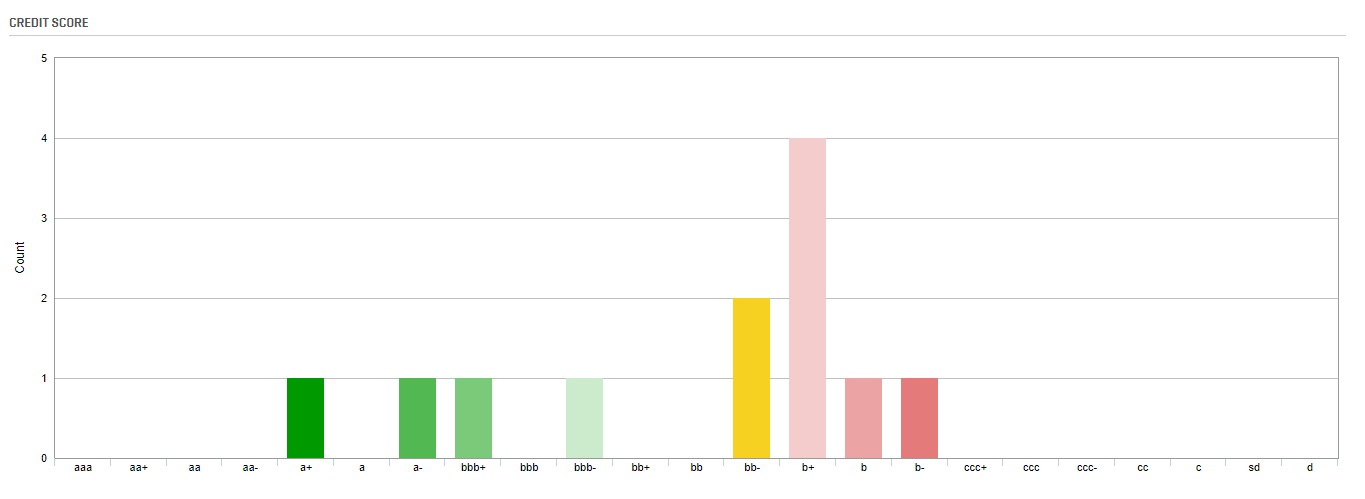
Task: Select the pale green bbb- bar
Action: coord(584,418)
